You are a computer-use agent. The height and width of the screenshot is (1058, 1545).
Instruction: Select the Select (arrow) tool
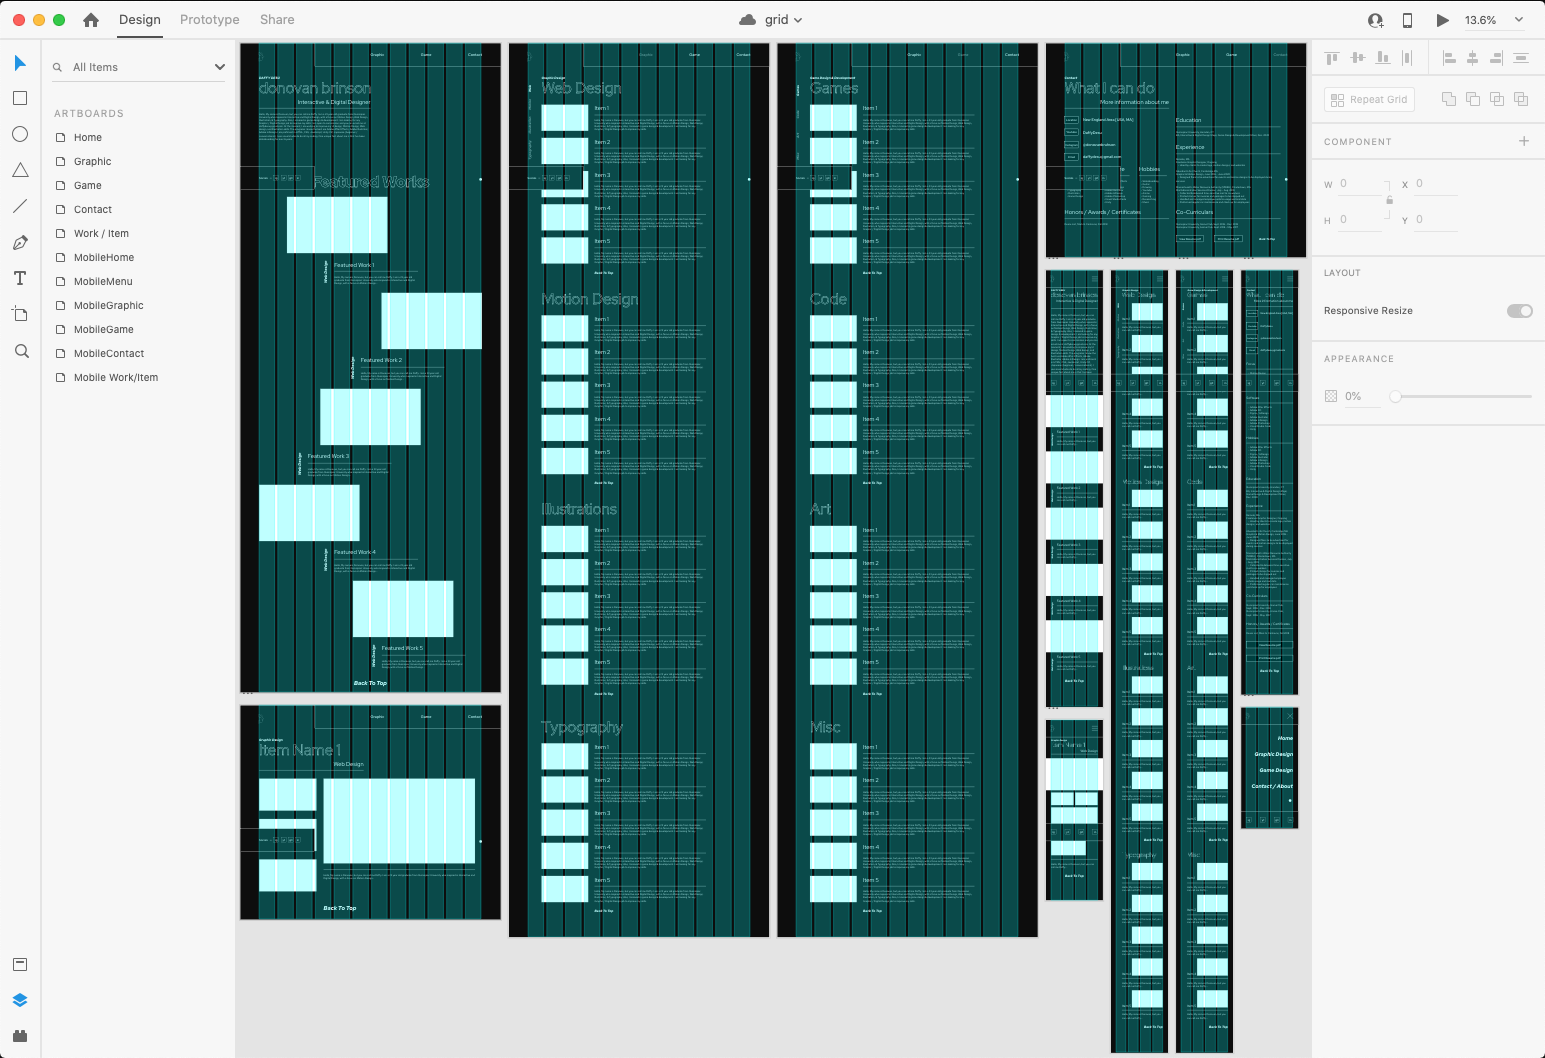(x=20, y=63)
